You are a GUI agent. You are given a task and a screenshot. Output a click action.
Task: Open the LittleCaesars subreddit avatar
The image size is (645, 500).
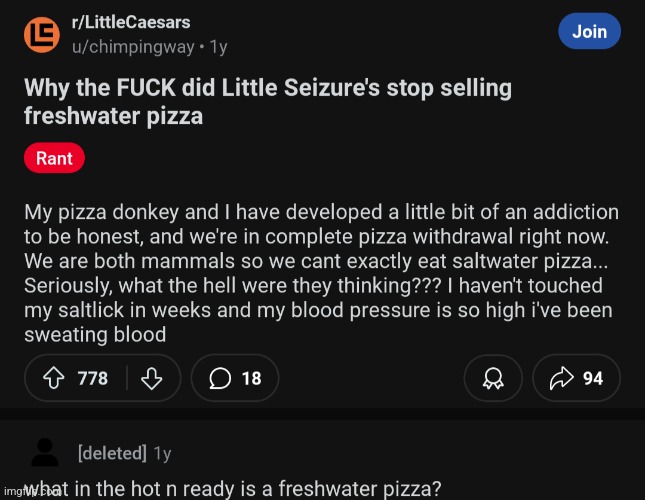[42, 35]
